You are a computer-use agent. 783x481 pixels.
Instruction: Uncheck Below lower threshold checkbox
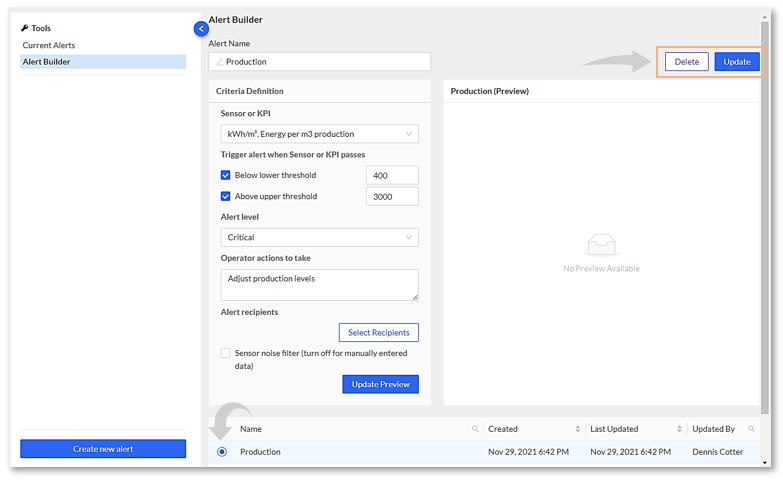click(226, 175)
